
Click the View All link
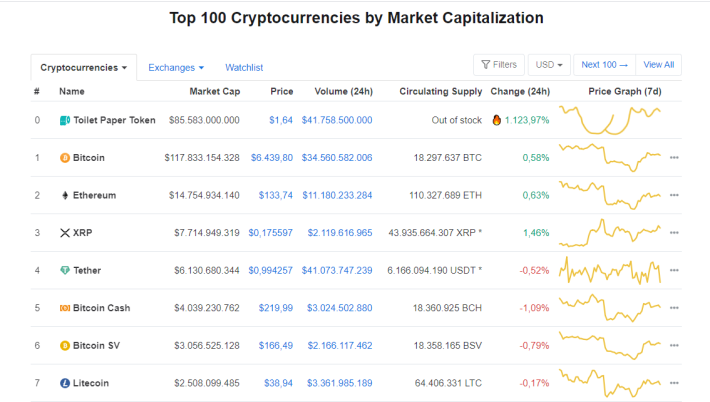point(658,65)
